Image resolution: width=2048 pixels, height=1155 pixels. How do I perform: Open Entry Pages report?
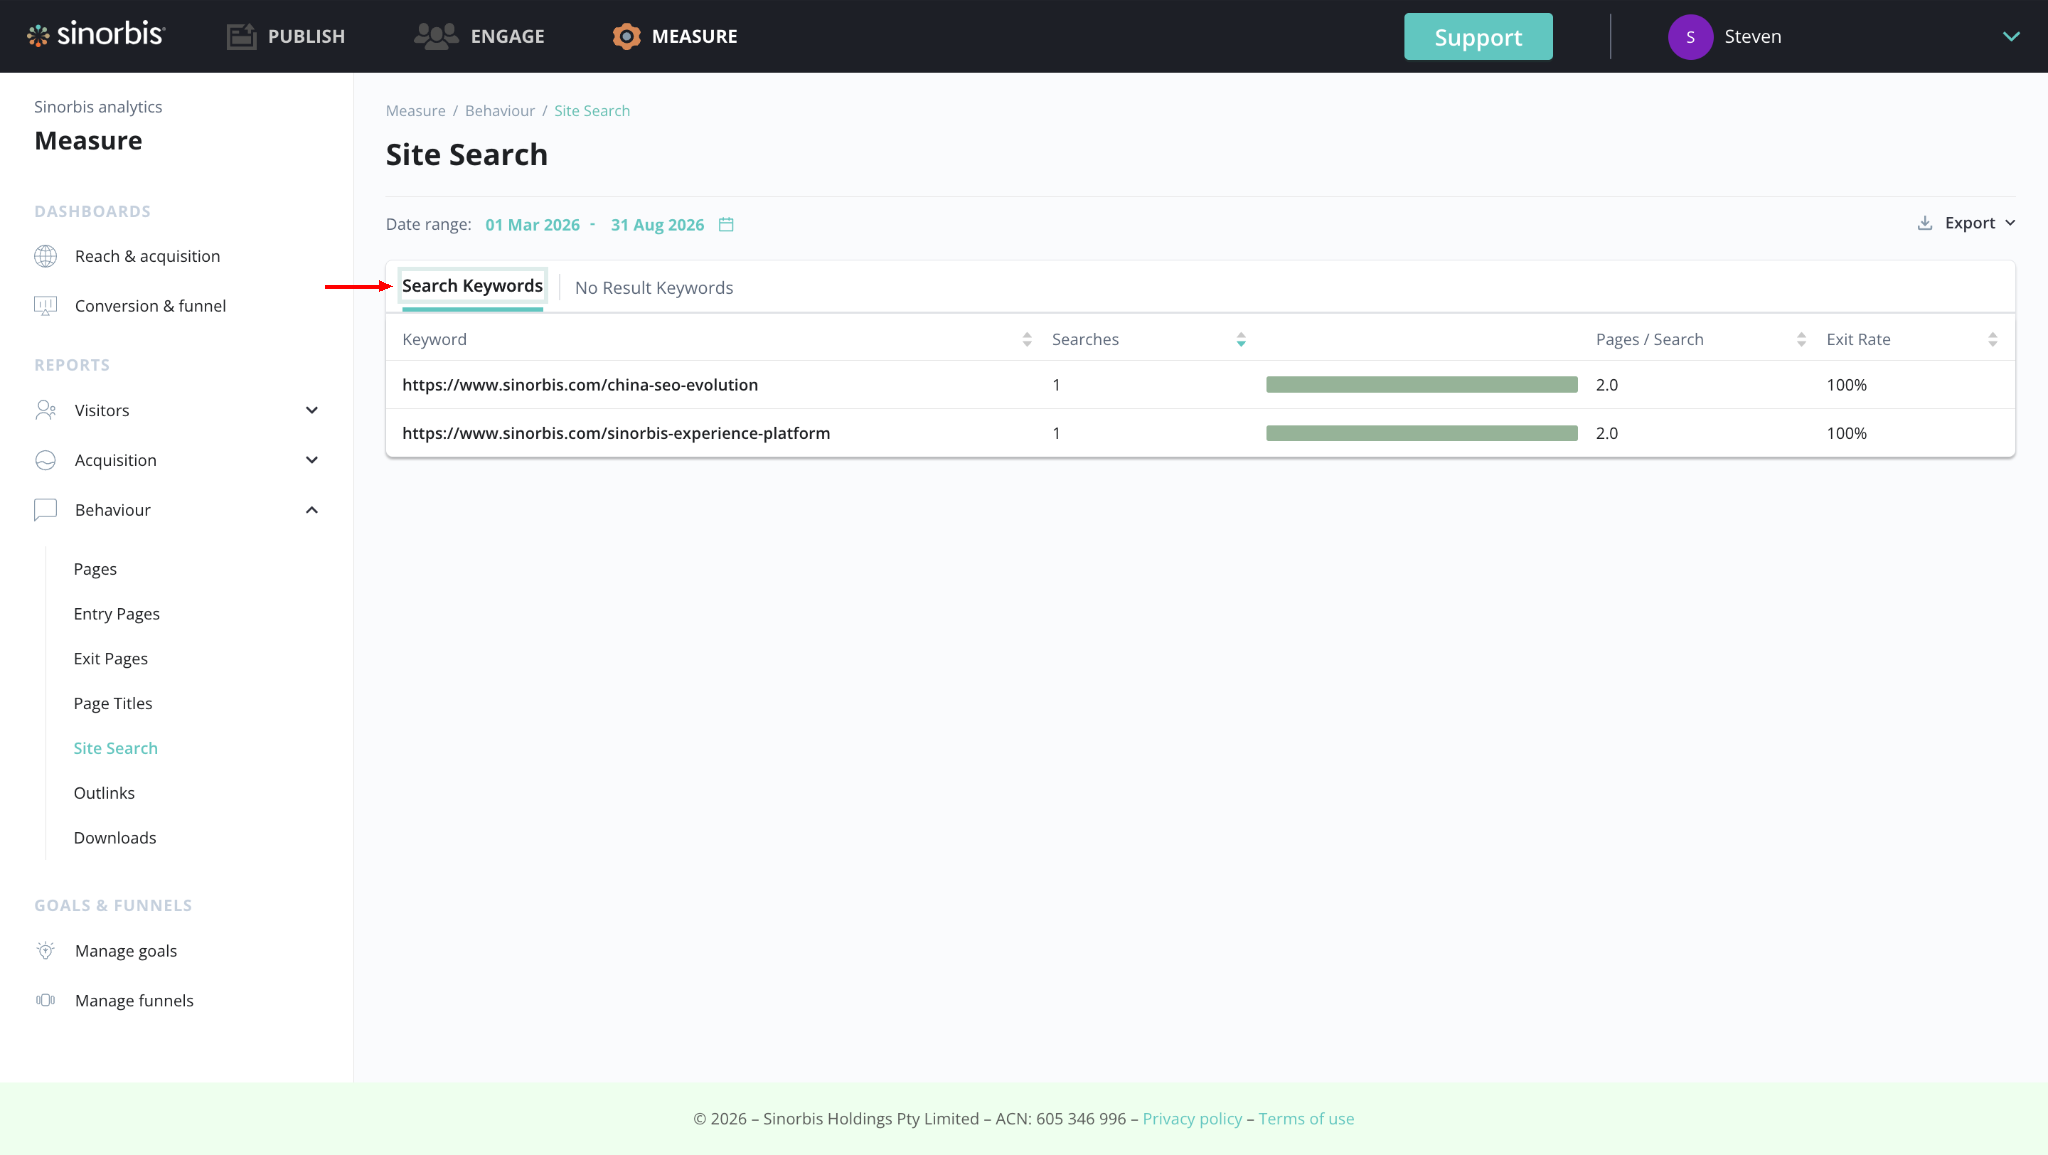[x=117, y=614]
